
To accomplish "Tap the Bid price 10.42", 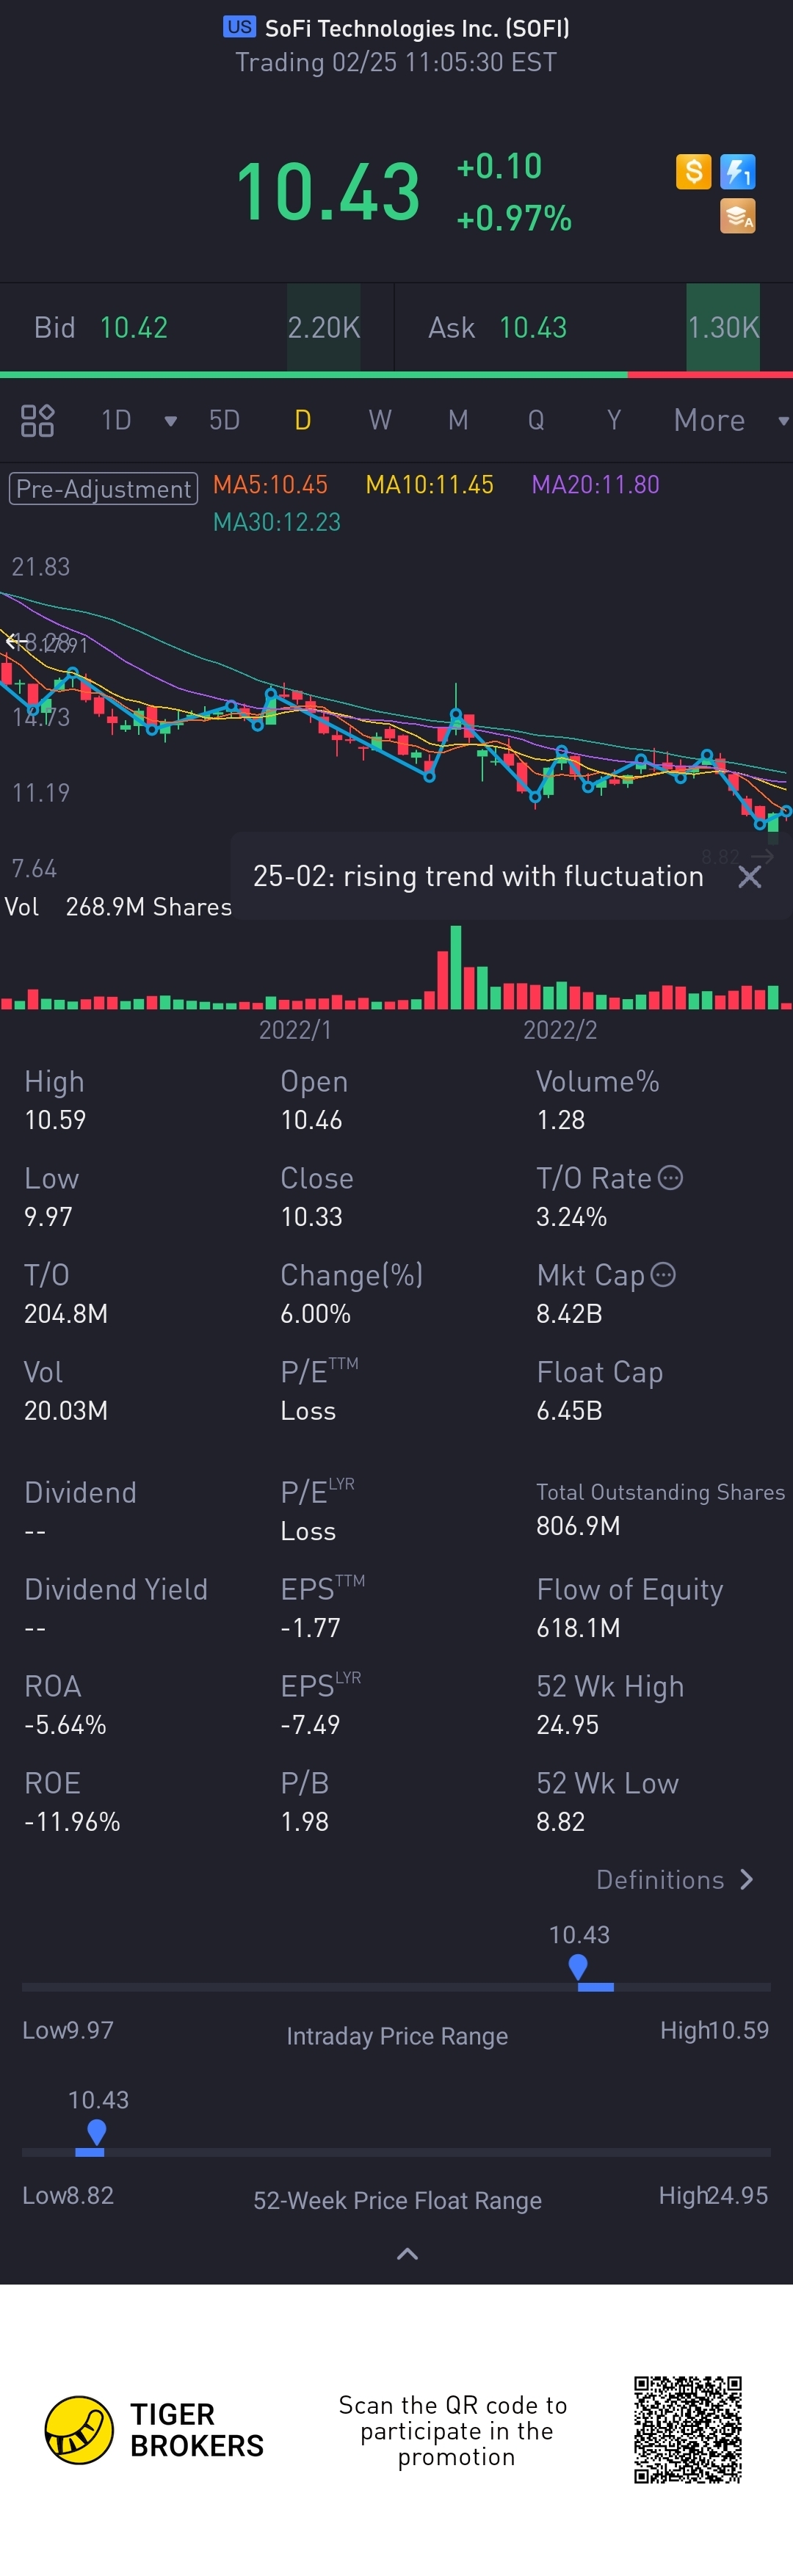I will click(x=134, y=328).
